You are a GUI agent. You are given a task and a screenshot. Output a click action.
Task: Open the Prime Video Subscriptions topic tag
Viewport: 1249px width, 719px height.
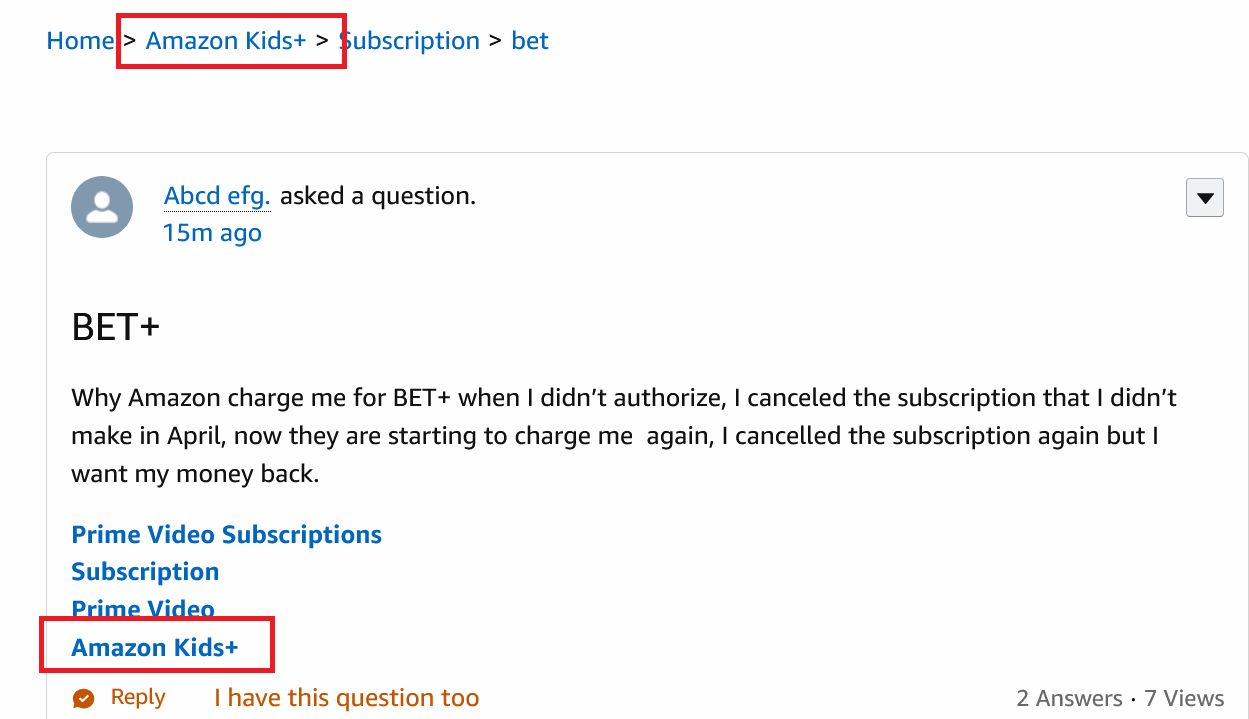tap(226, 535)
